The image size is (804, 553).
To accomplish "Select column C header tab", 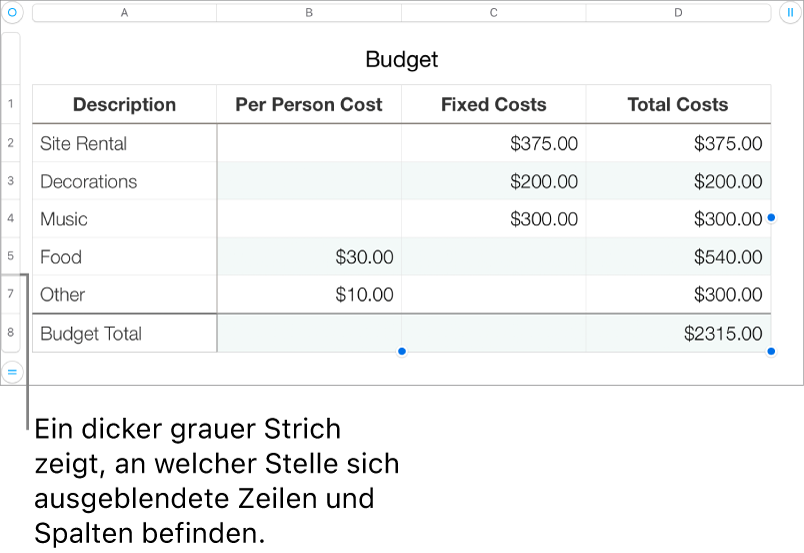I will 493,13.
